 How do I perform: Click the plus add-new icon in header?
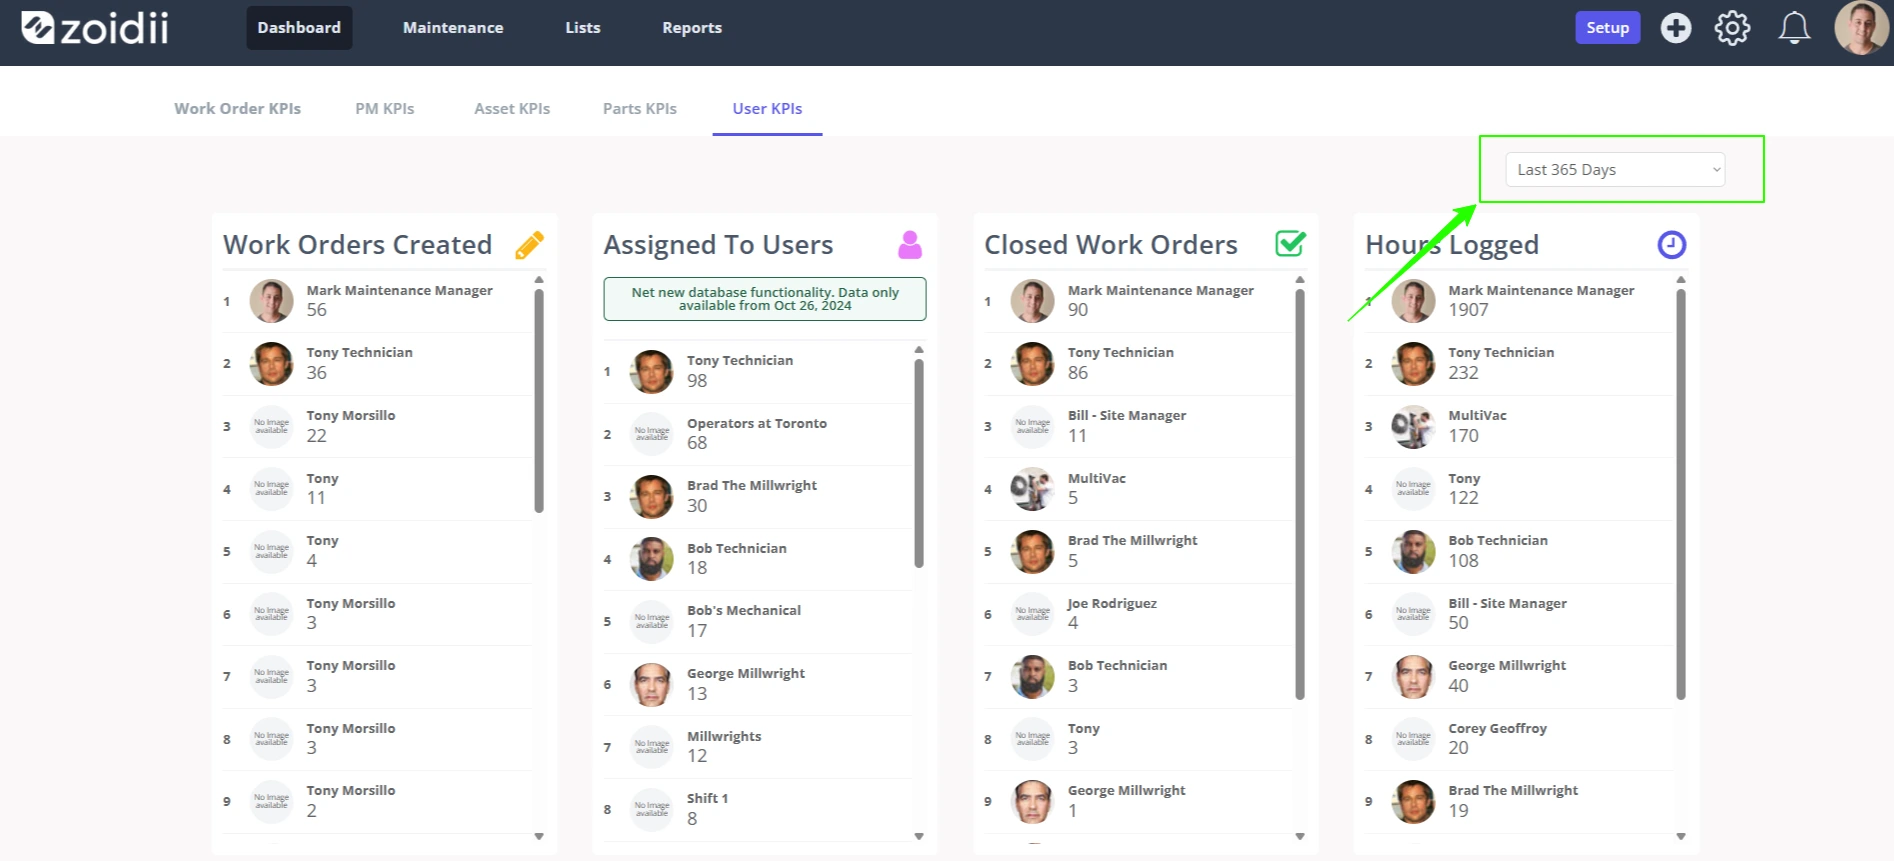click(1676, 28)
